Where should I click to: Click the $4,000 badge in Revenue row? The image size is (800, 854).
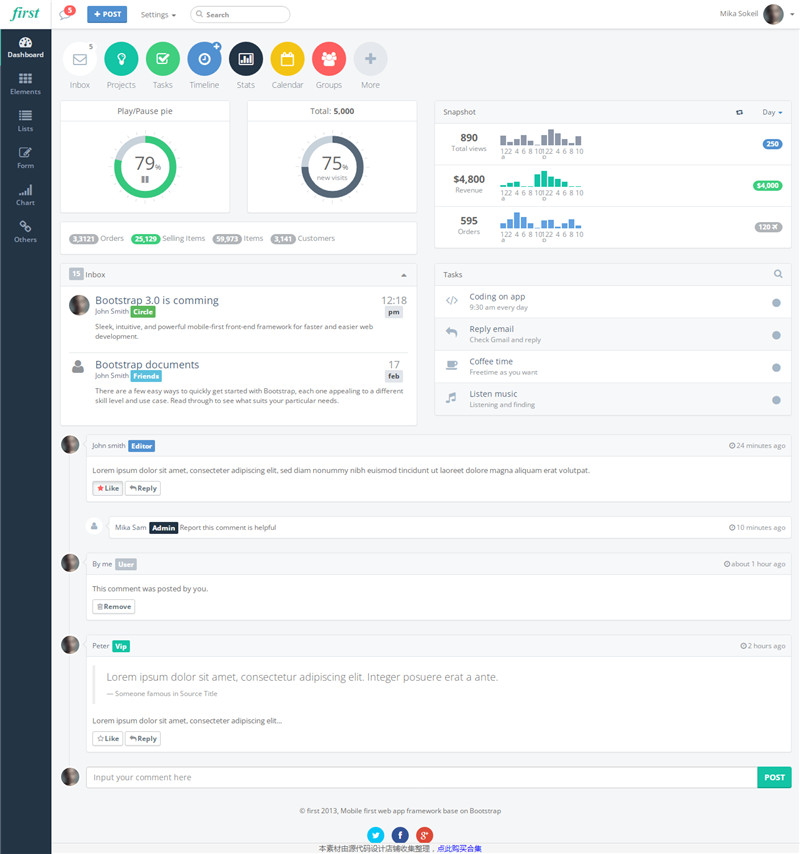[x=767, y=186]
